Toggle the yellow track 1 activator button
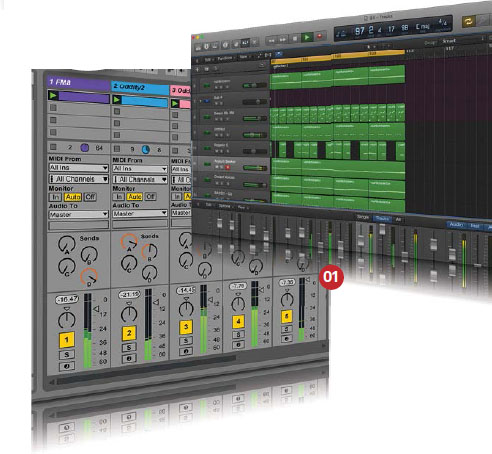This screenshot has height=454, width=492. point(66,340)
